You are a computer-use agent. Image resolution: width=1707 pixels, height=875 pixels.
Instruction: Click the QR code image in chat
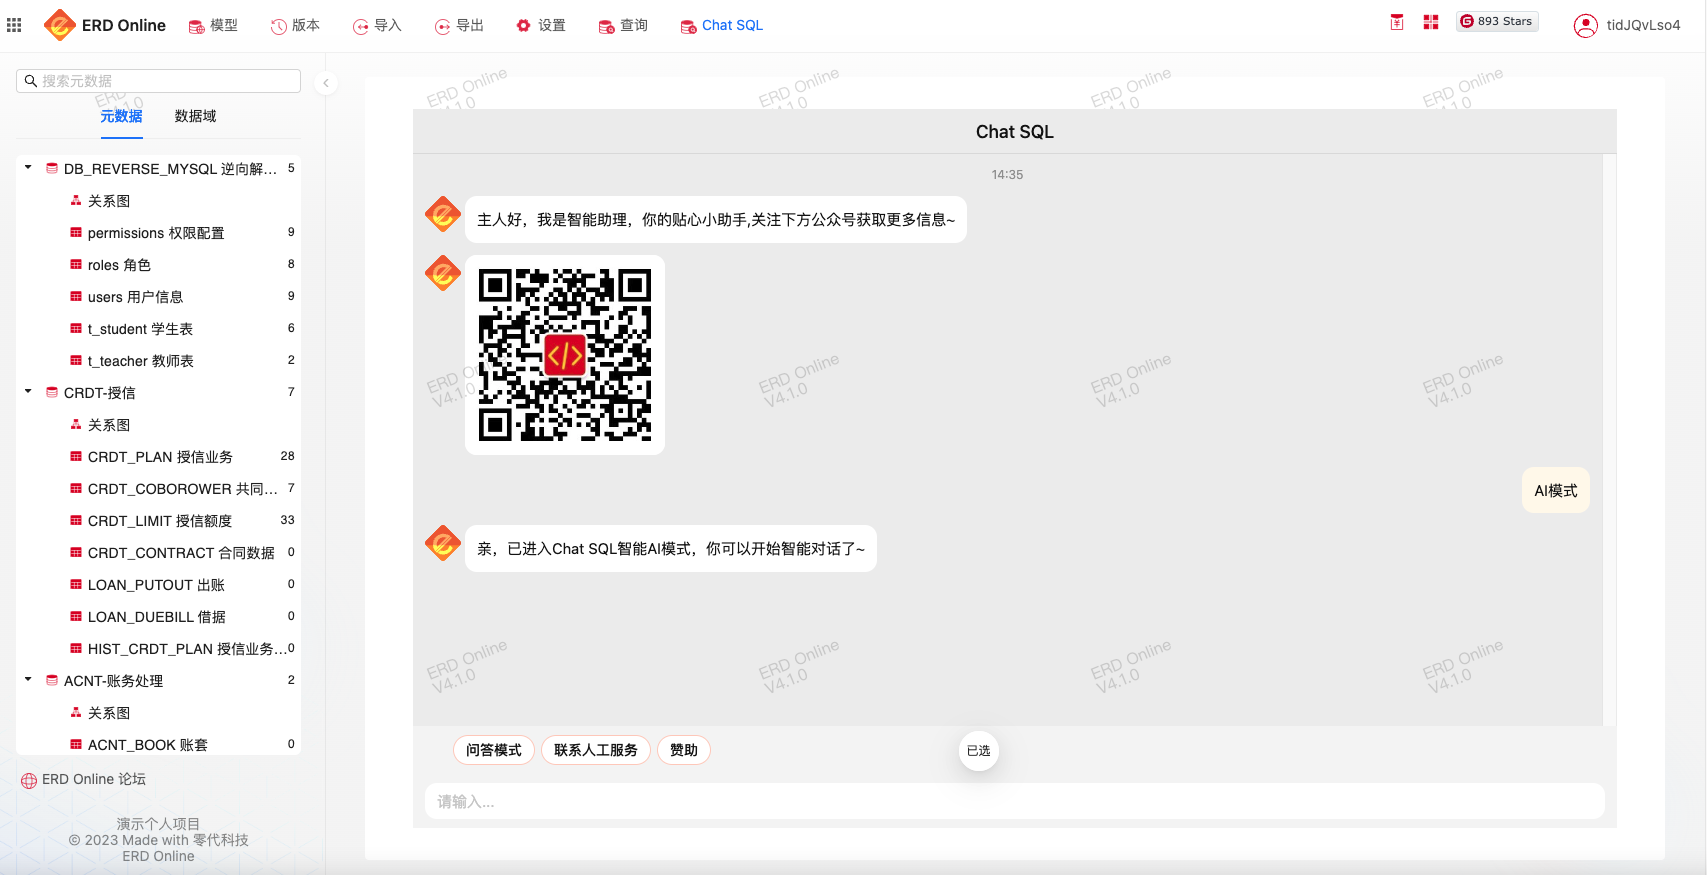pos(565,355)
